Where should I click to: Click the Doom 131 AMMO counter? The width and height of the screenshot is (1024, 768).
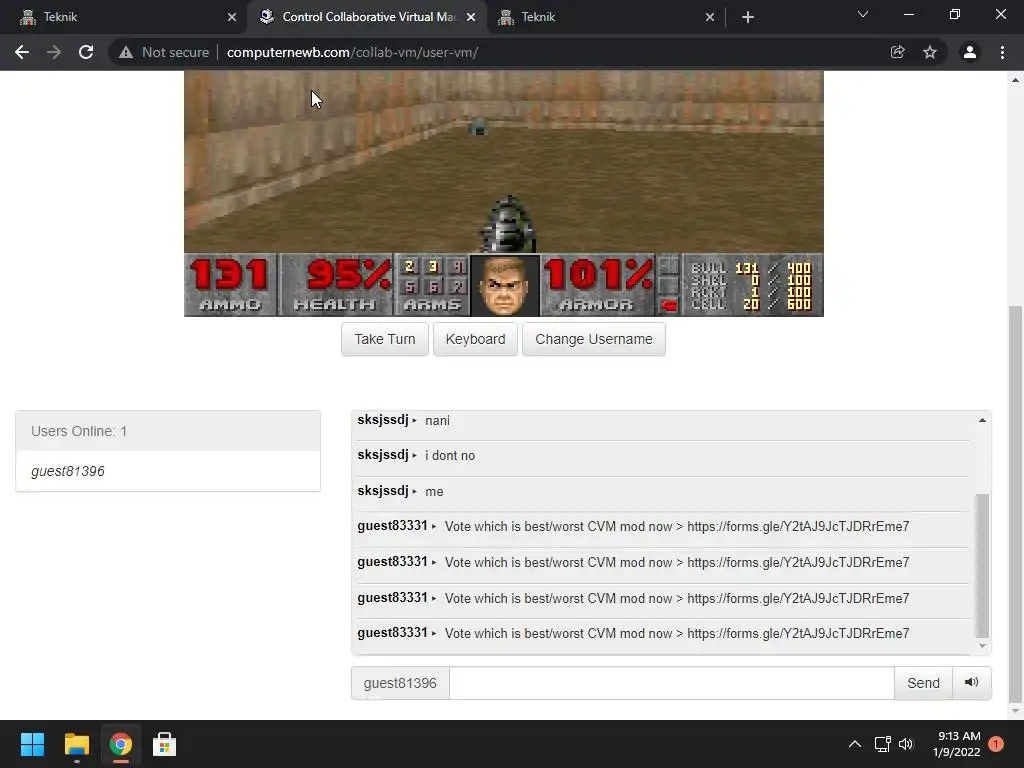coord(230,285)
